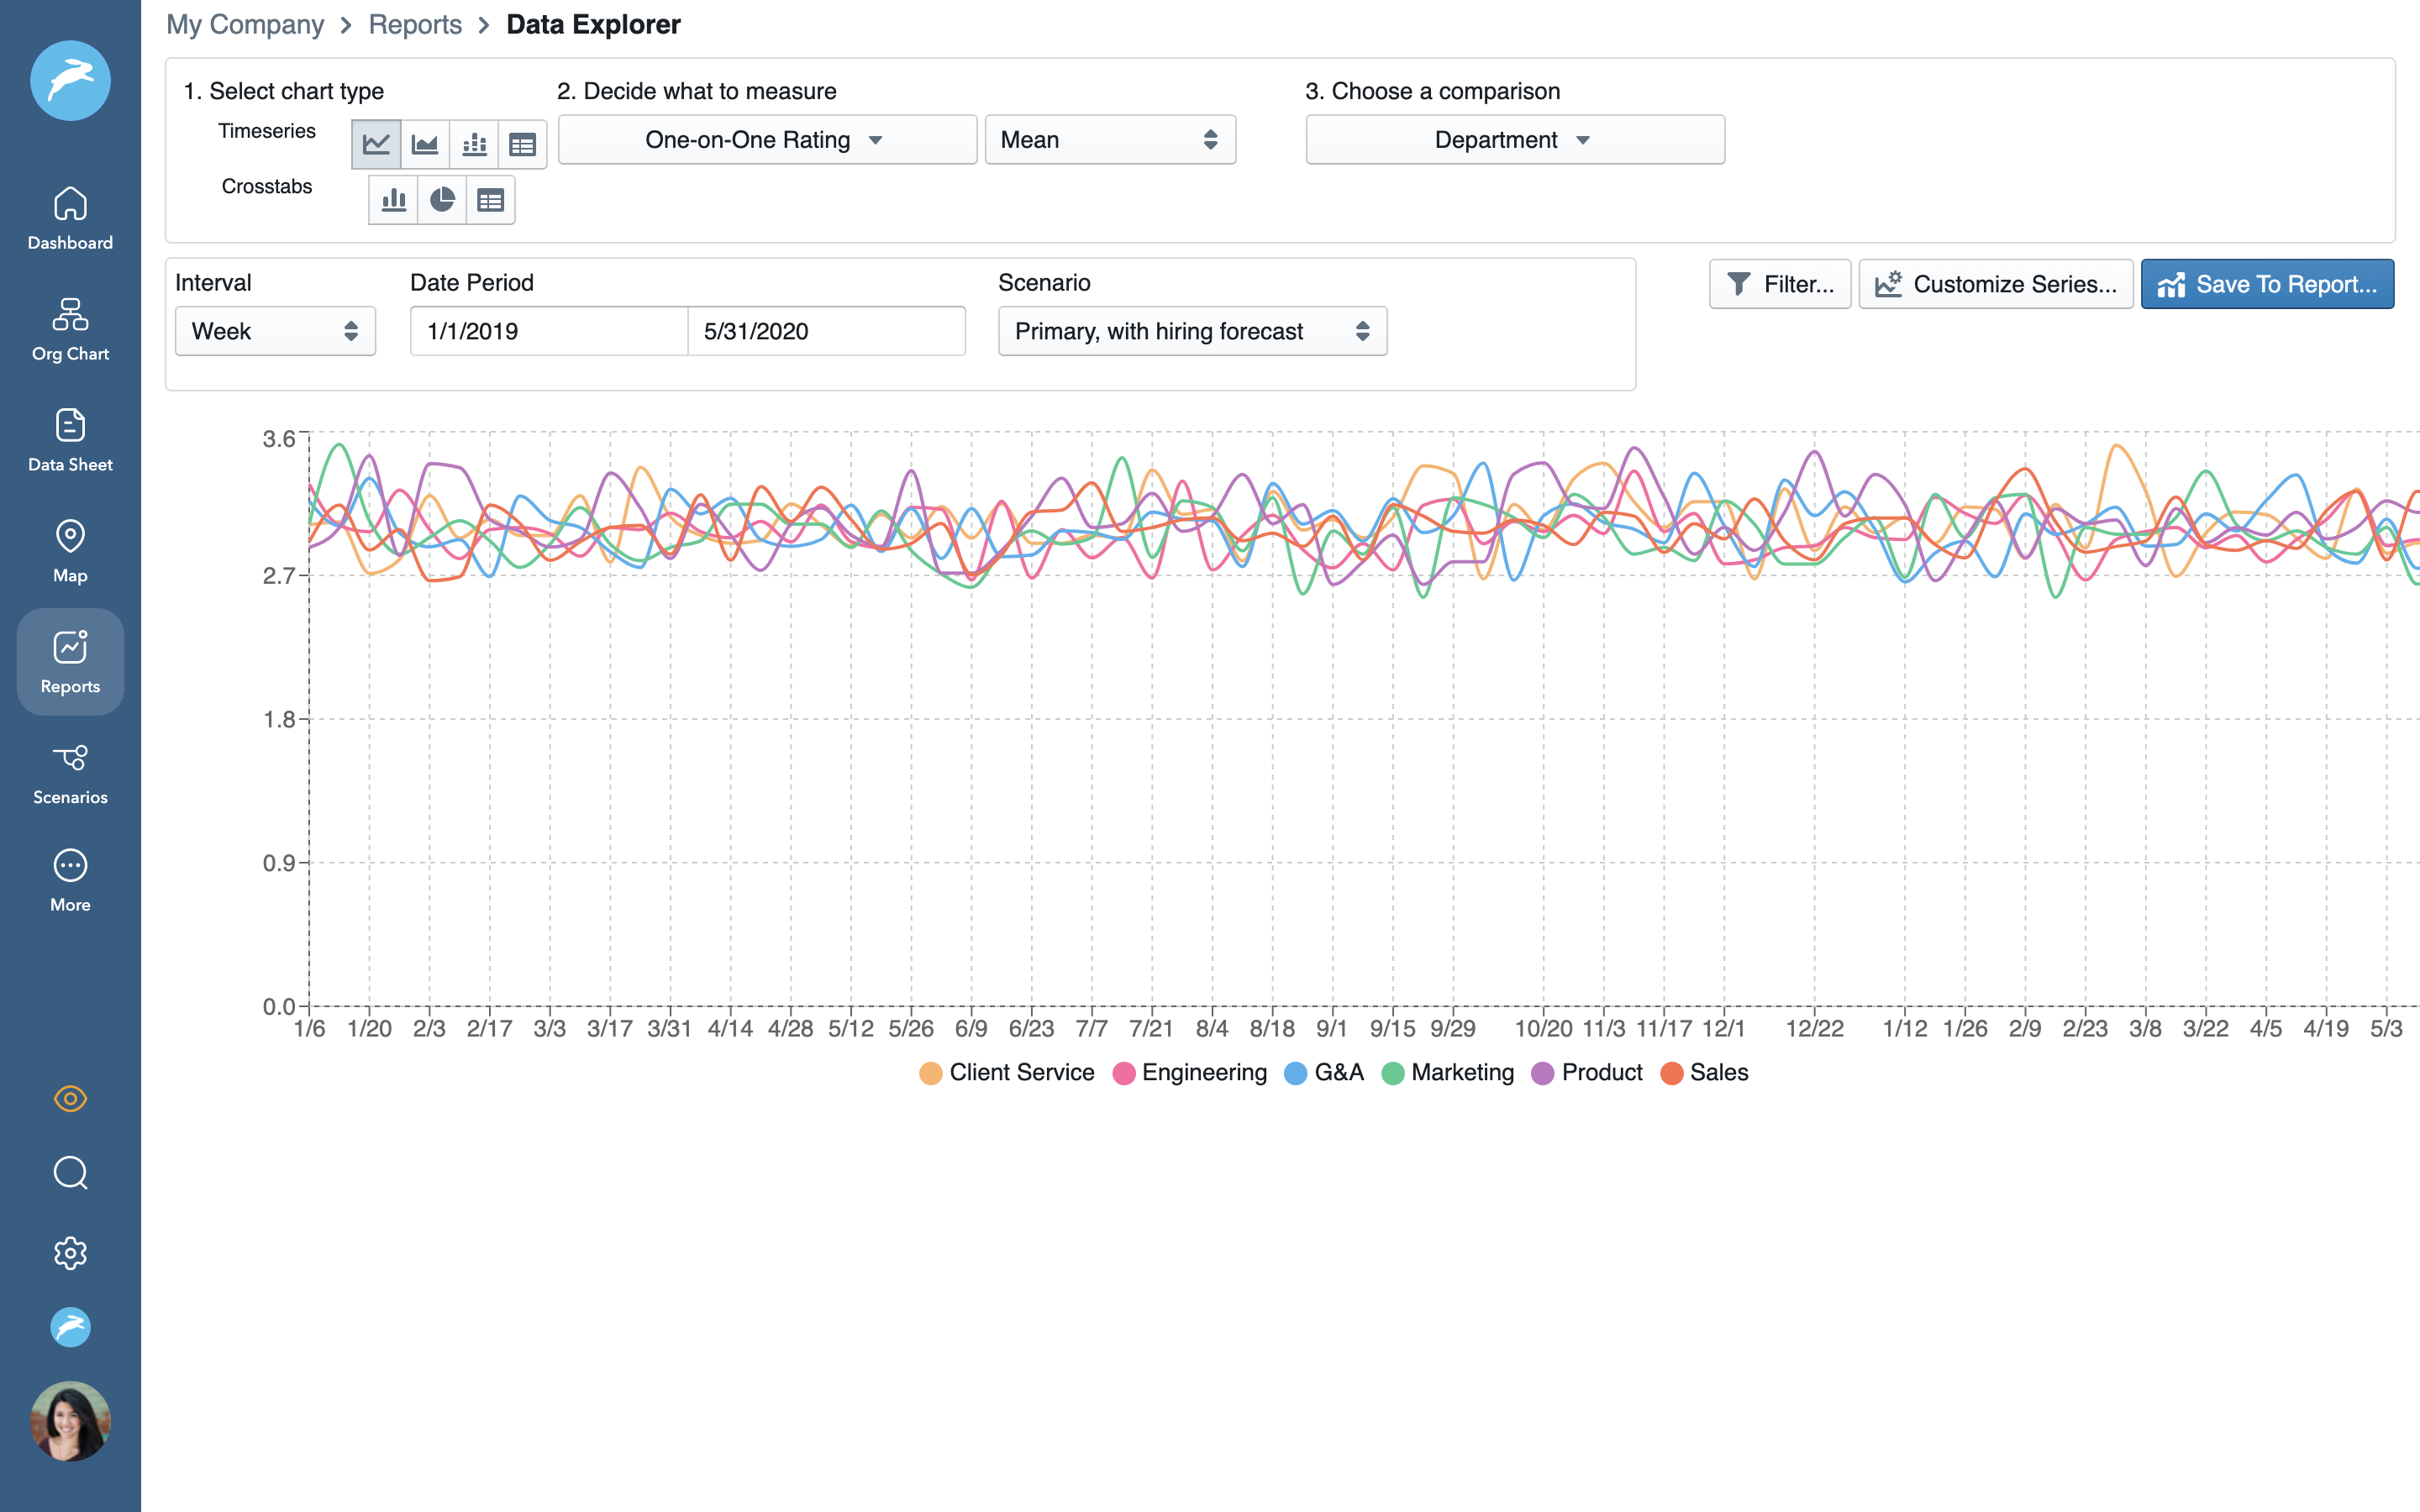This screenshot has width=2420, height=1512.
Task: Open the search tool in the sidebar
Action: point(70,1173)
